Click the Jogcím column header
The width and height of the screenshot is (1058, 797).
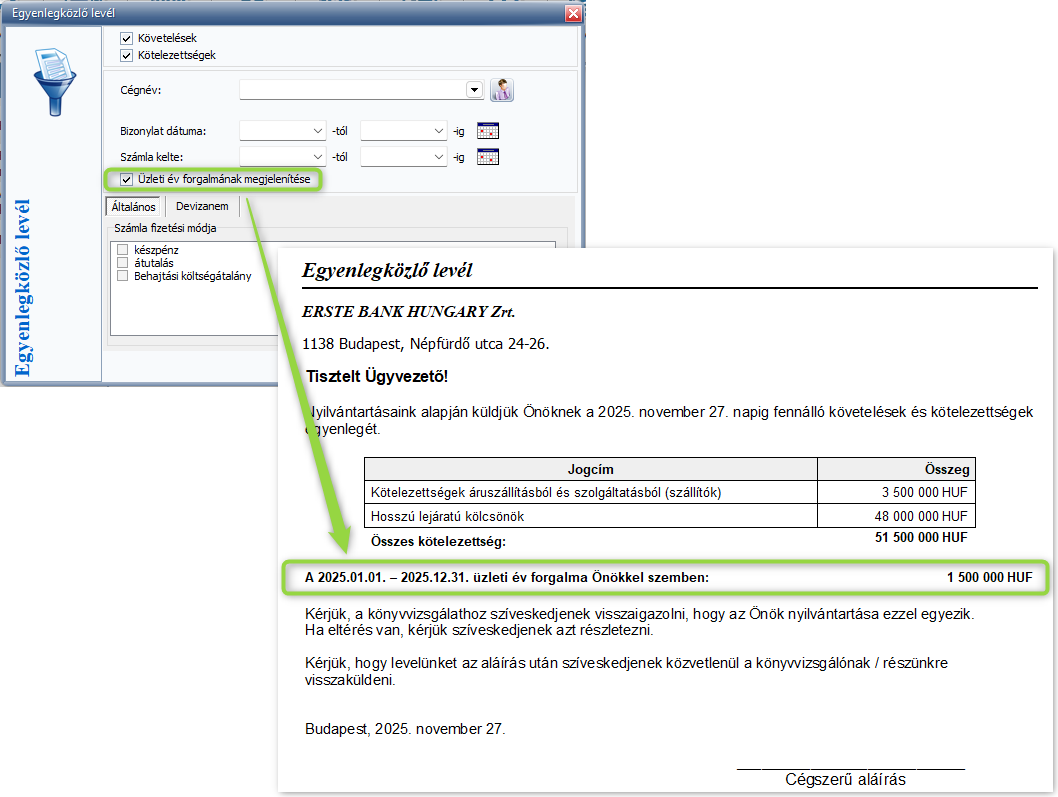click(590, 469)
